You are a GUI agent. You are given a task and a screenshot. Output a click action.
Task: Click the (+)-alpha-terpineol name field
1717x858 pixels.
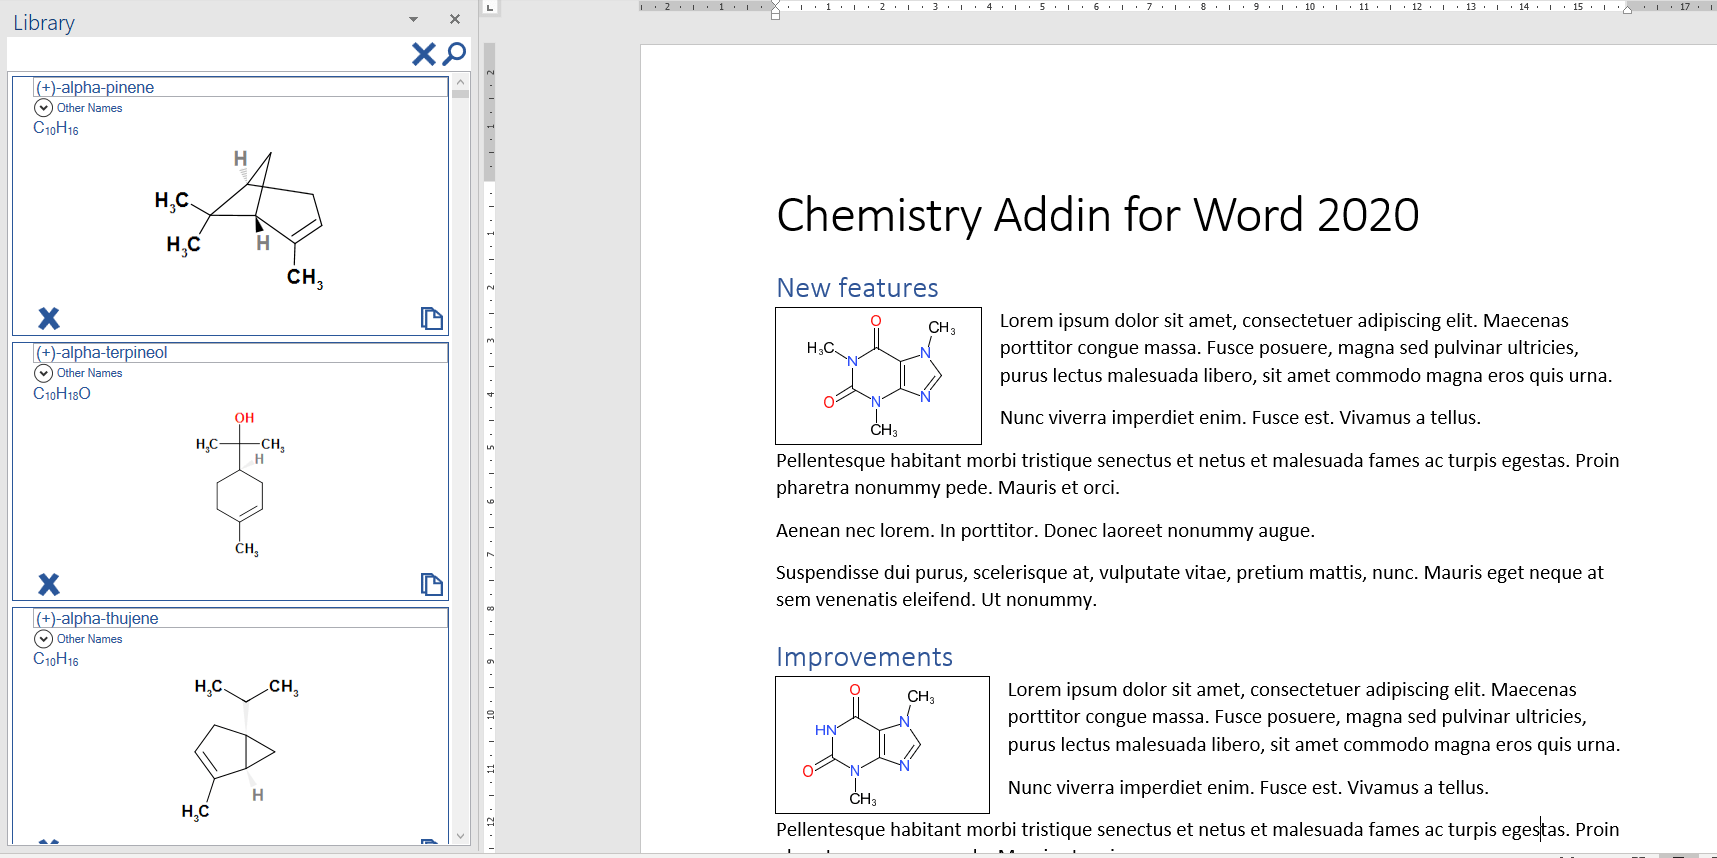(240, 353)
